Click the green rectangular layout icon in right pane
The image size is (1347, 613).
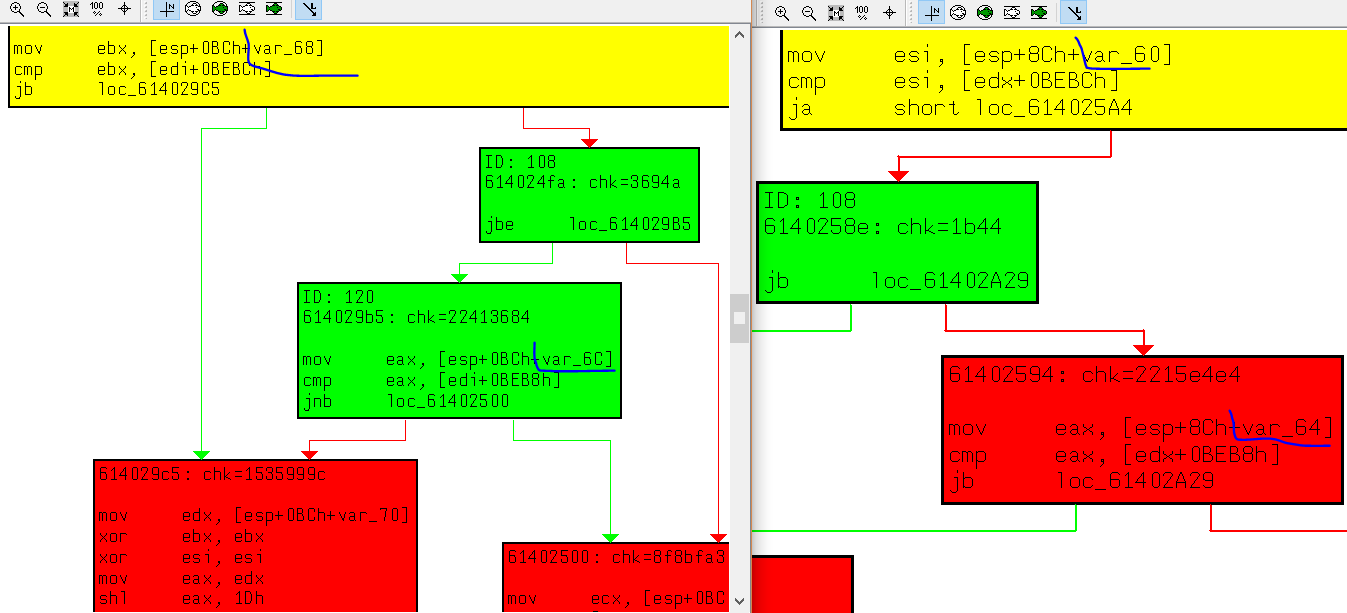1039,13
